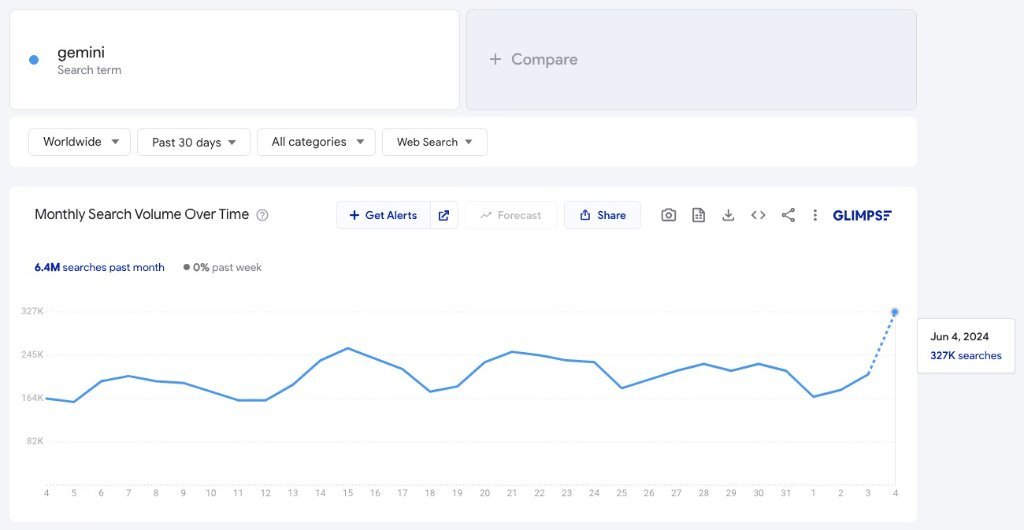Click the help icon beside chart title

point(263,215)
